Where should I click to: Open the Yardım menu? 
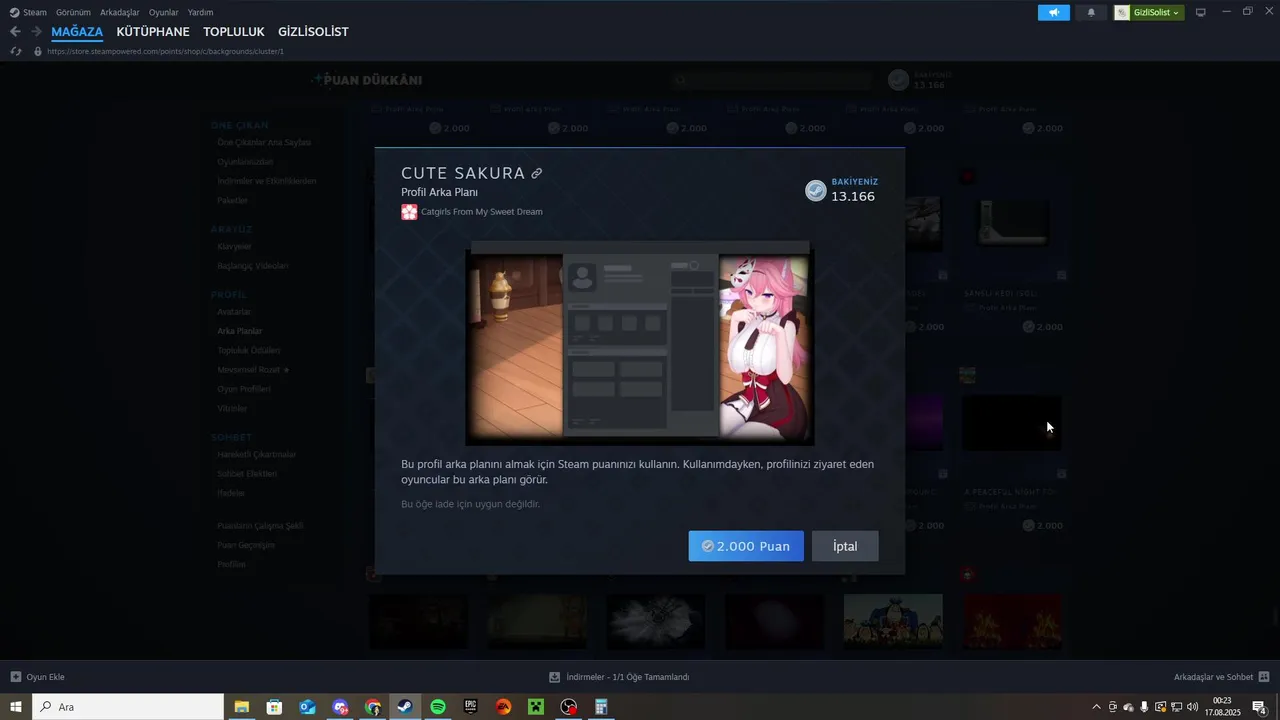click(200, 12)
